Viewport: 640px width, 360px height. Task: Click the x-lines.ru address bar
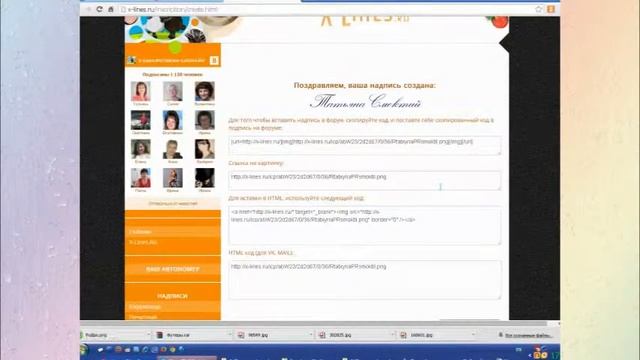coord(327,9)
